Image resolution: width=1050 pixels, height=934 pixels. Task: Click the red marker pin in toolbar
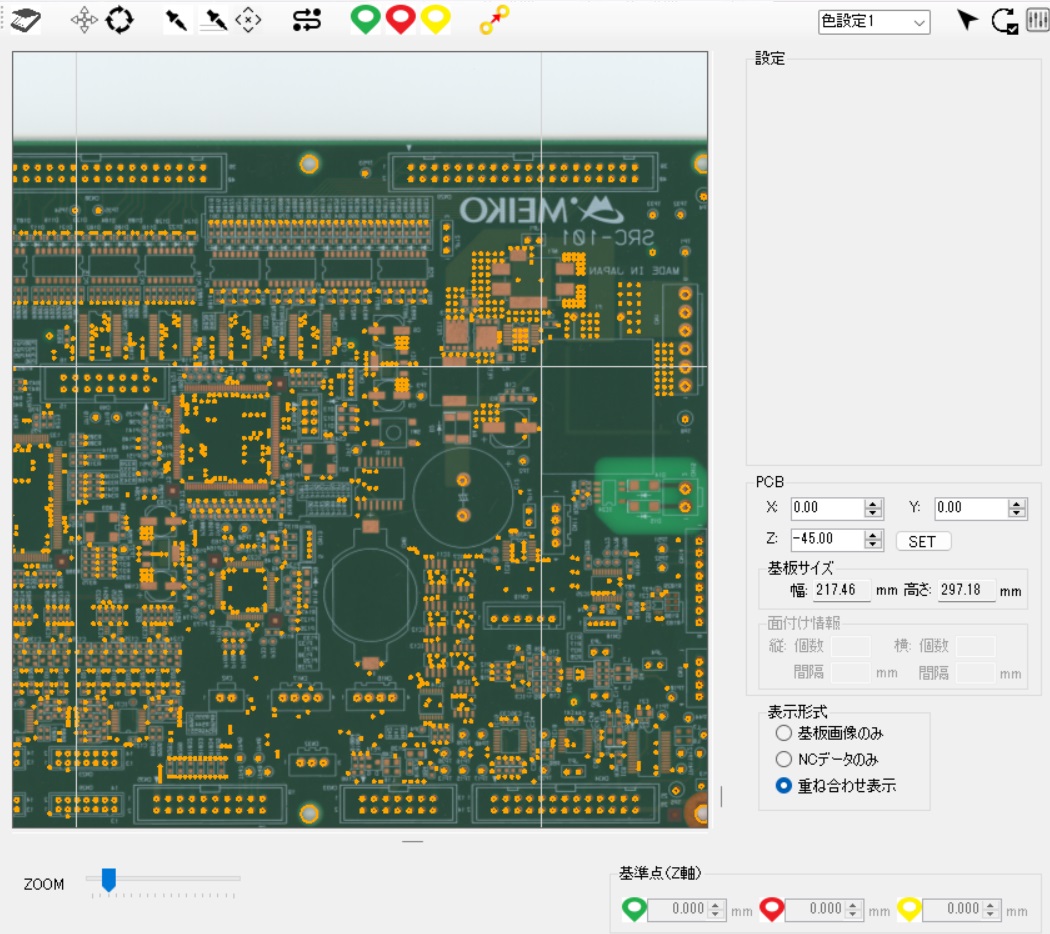click(x=400, y=20)
